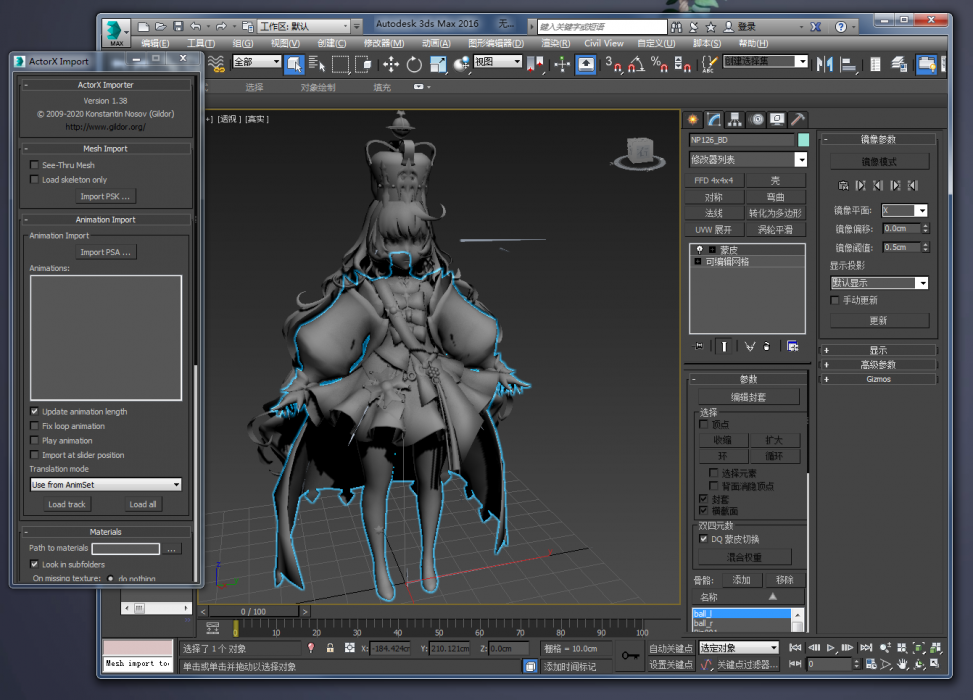
Task: Expand the Gizmos rollout
Action: click(878, 379)
